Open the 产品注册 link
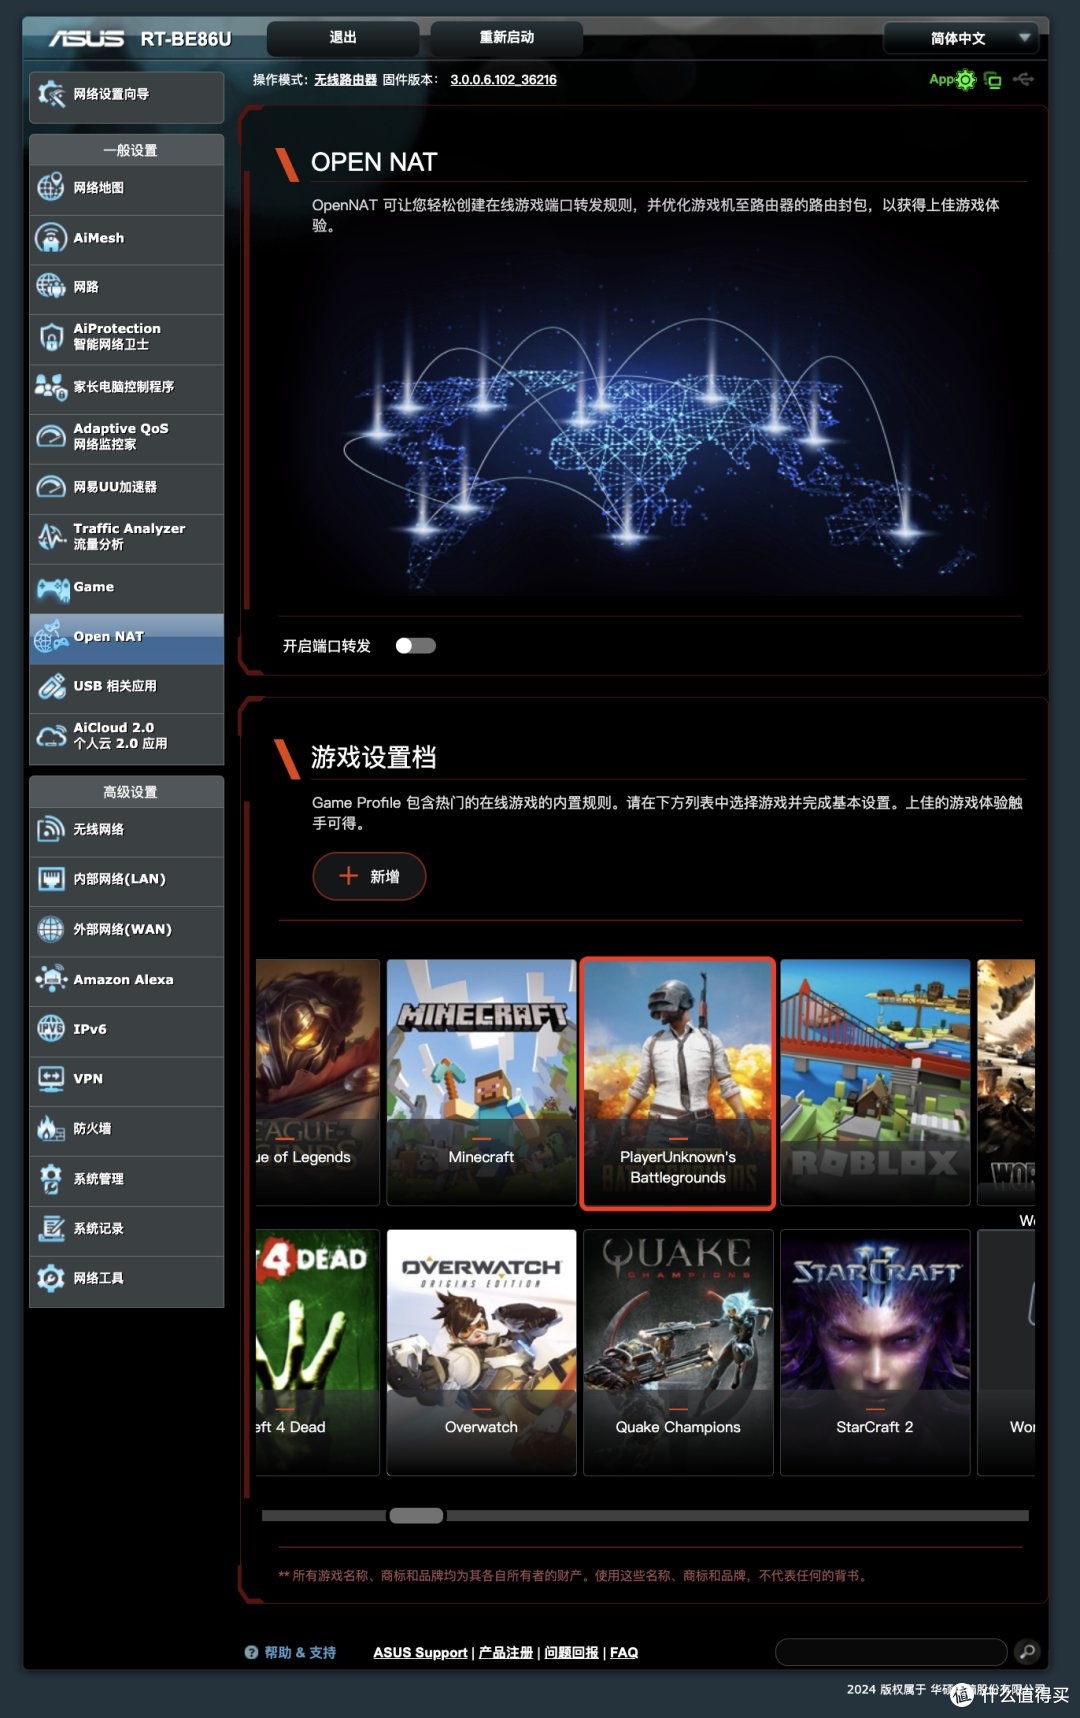This screenshot has width=1080, height=1718. (506, 1653)
